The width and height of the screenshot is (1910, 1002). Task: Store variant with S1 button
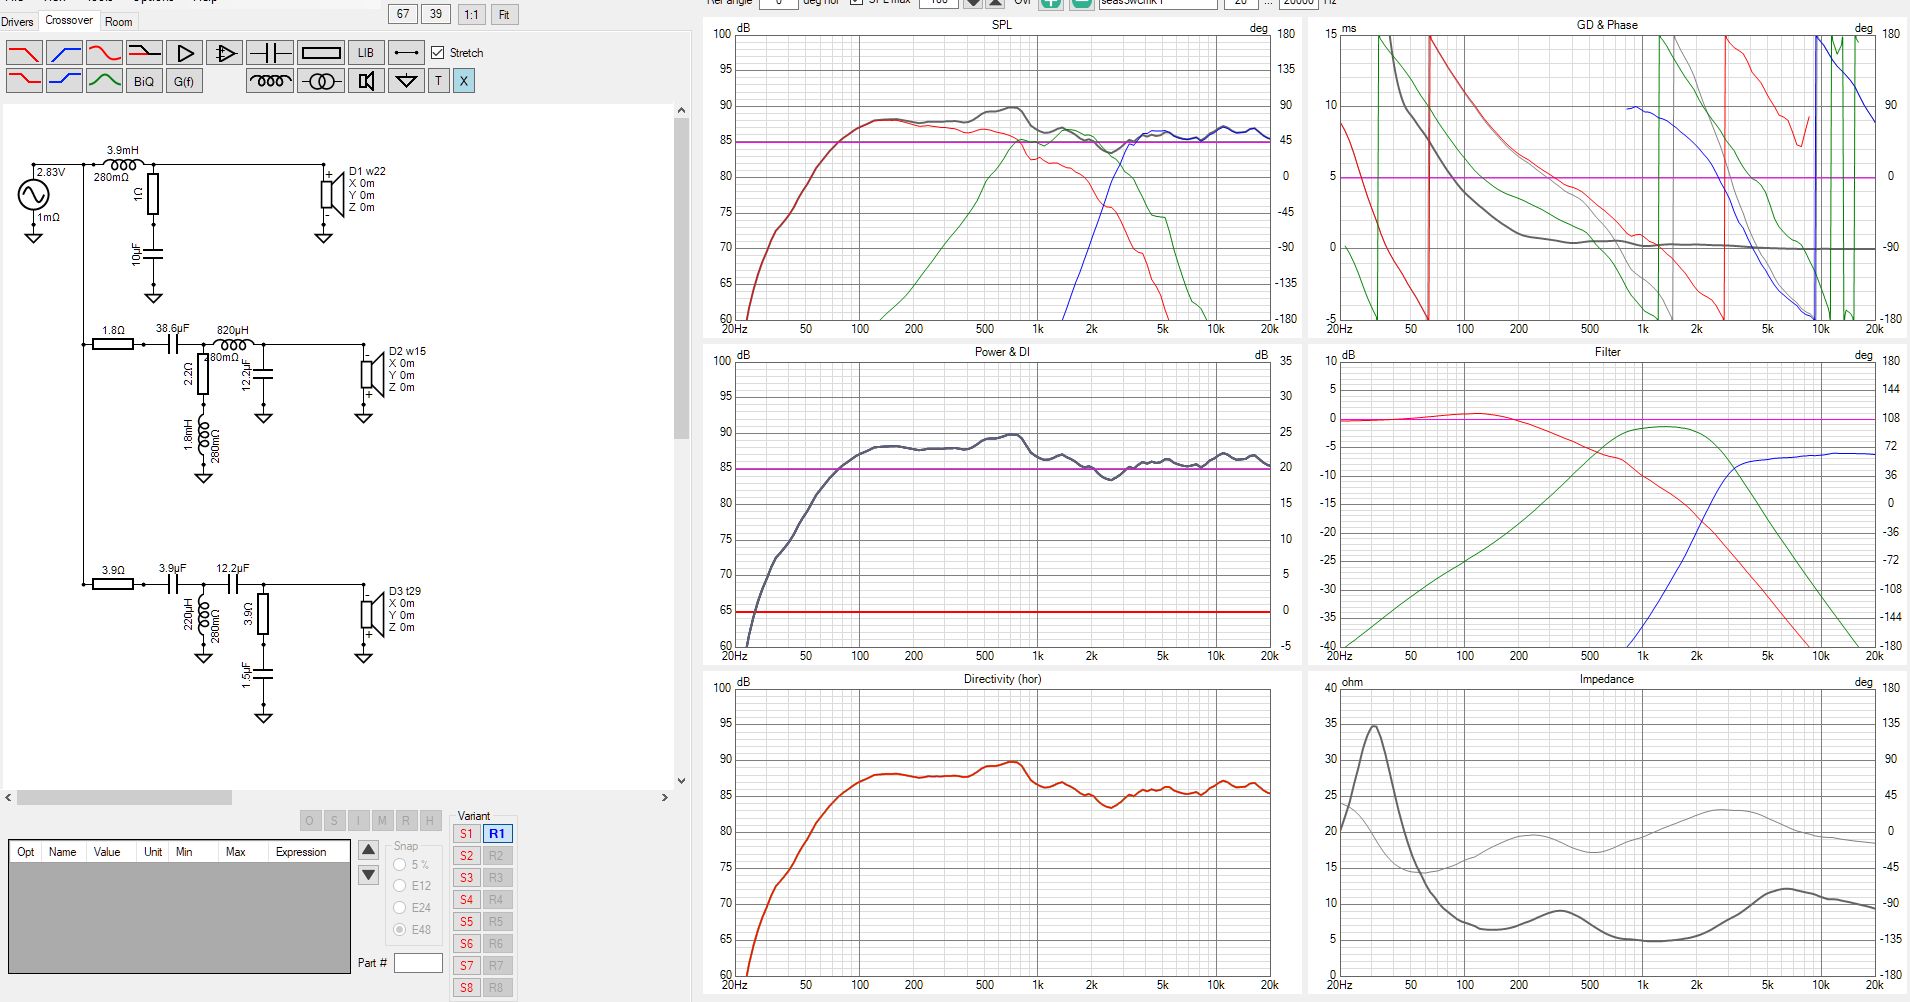[x=466, y=834]
